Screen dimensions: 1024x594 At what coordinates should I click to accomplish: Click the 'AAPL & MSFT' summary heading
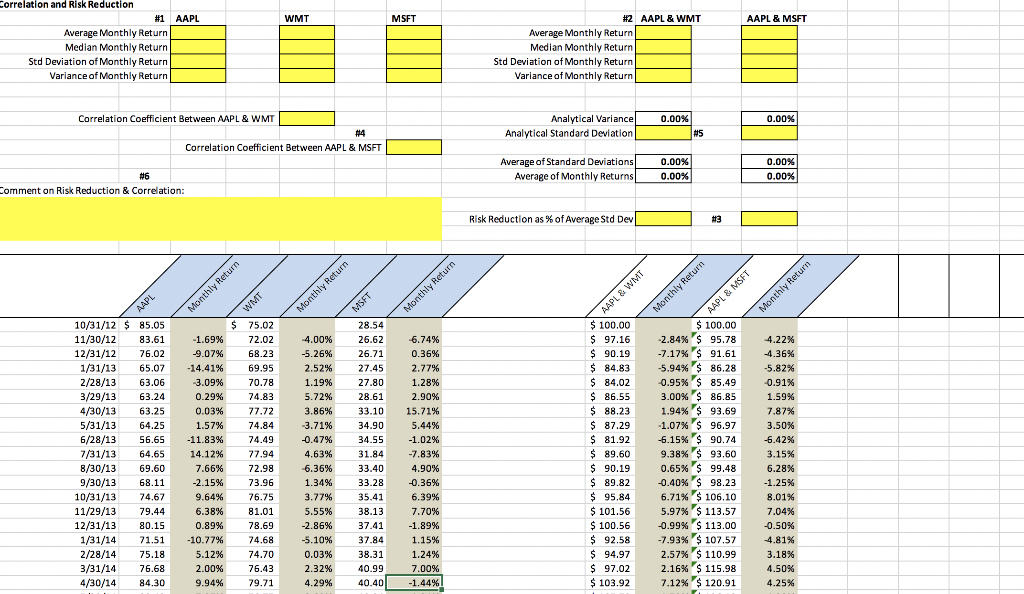(x=776, y=18)
